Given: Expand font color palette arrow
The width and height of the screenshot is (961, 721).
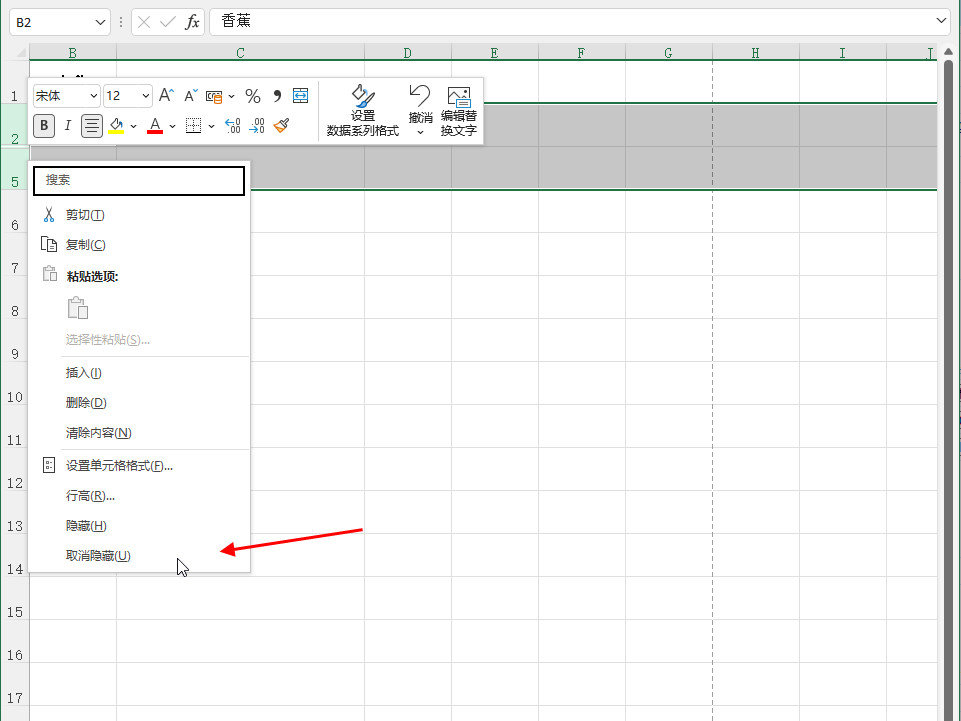Looking at the screenshot, I should (x=172, y=126).
